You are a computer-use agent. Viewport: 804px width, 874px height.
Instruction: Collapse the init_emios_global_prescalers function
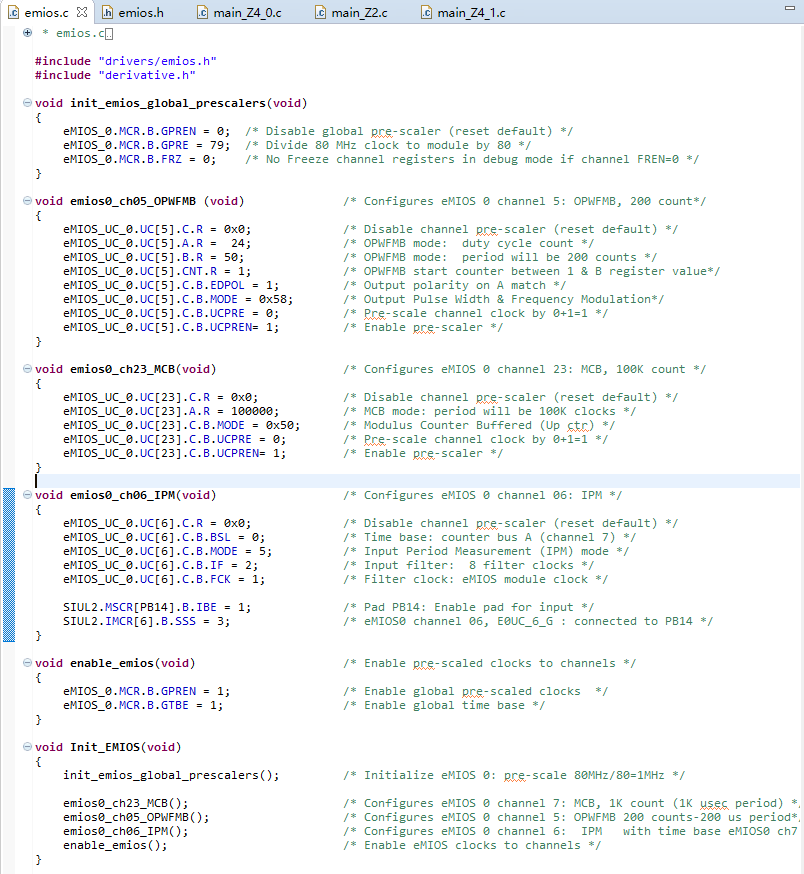(x=28, y=103)
